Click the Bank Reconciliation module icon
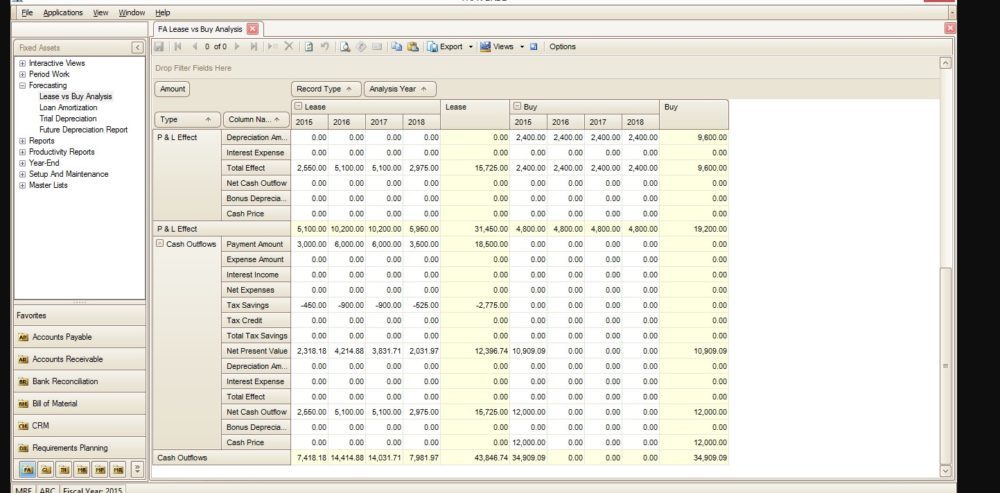The height and width of the screenshot is (493, 1000). click(x=24, y=382)
